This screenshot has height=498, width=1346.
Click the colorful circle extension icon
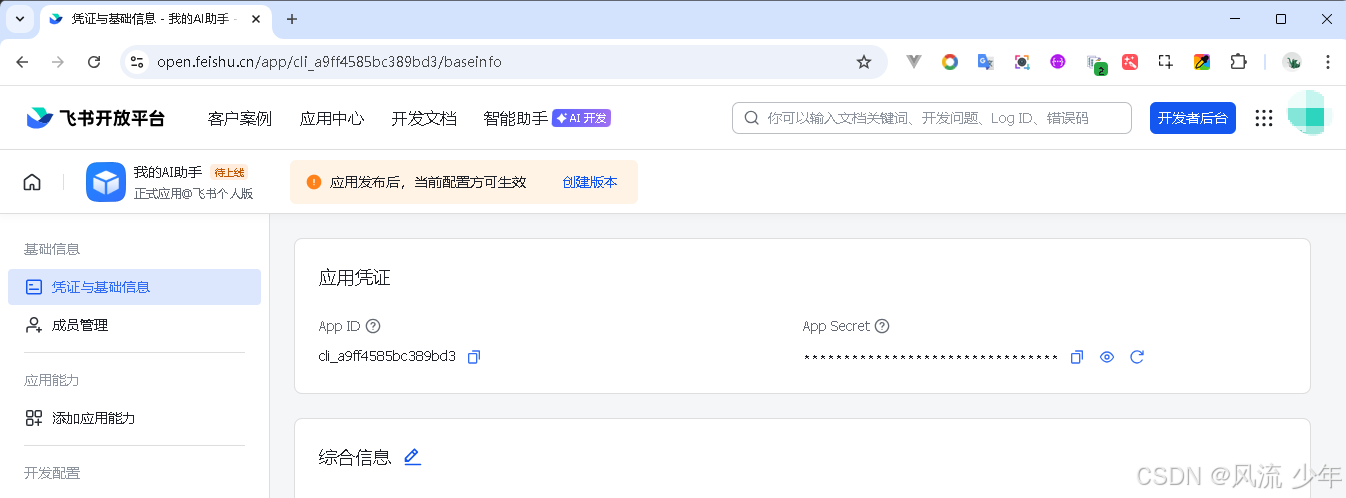[950, 62]
